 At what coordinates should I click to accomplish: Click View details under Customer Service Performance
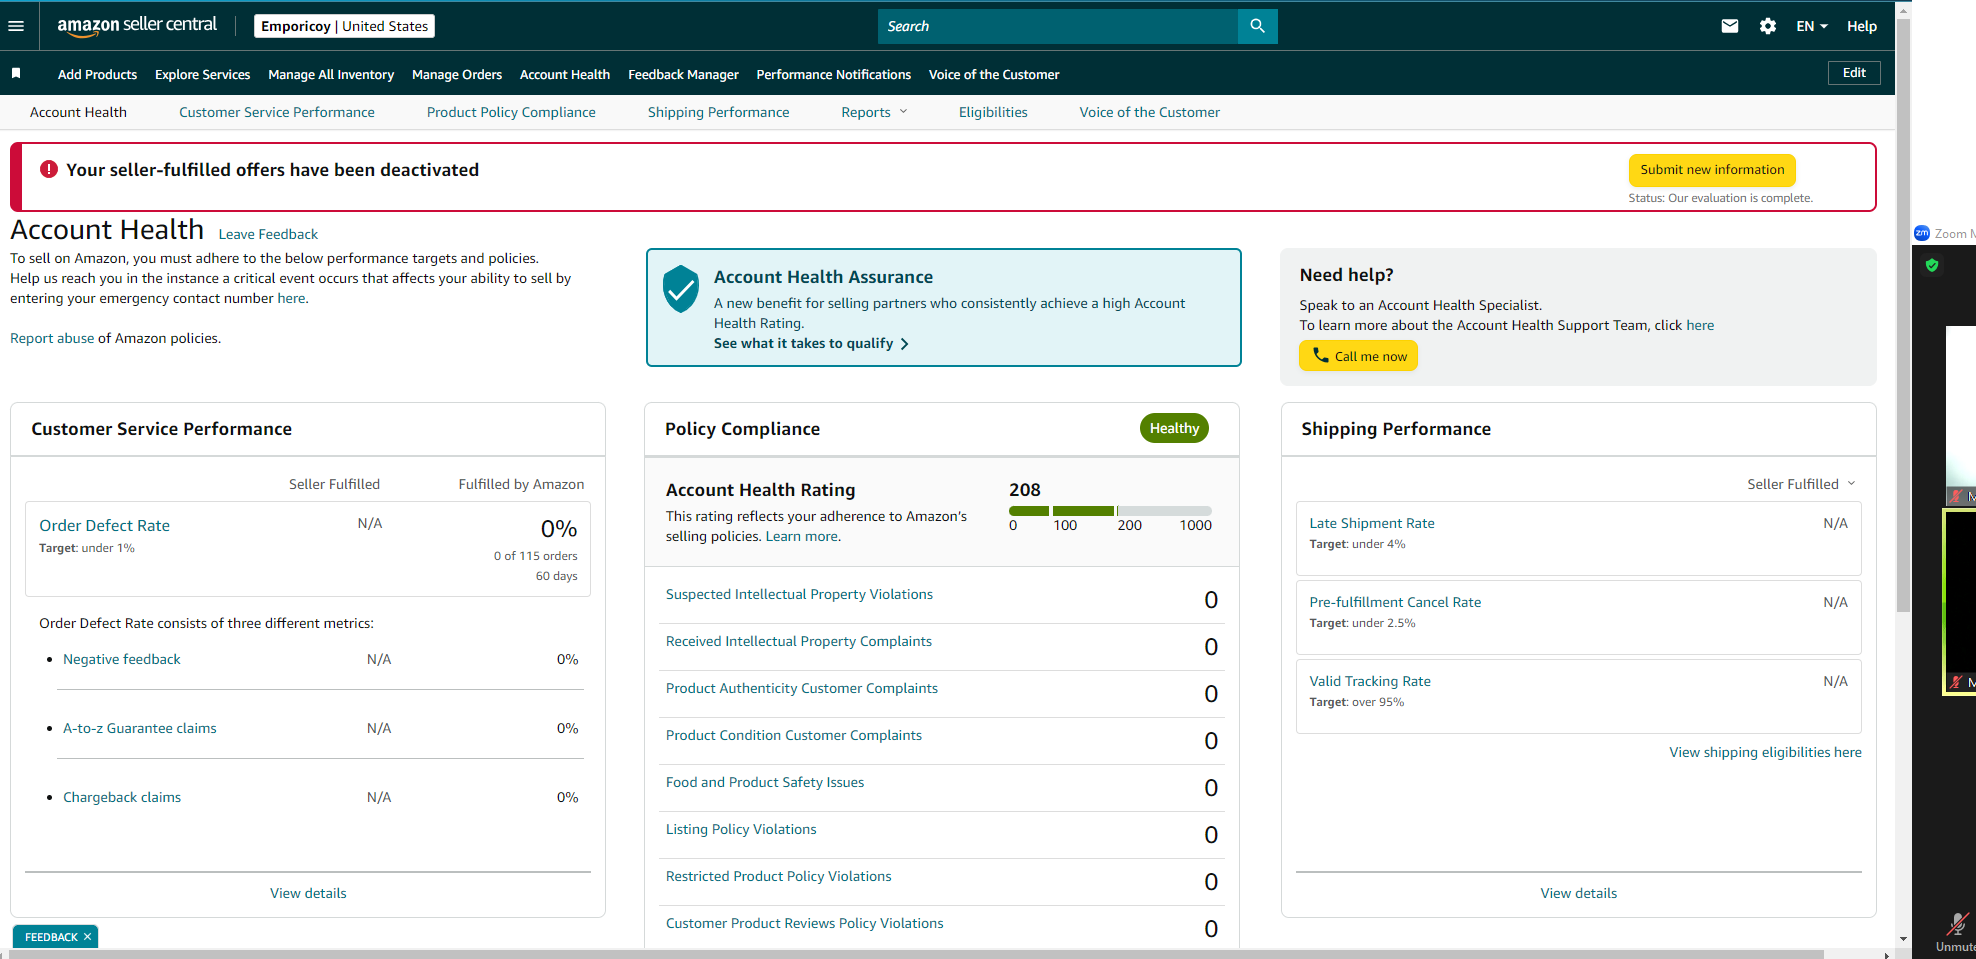308,893
